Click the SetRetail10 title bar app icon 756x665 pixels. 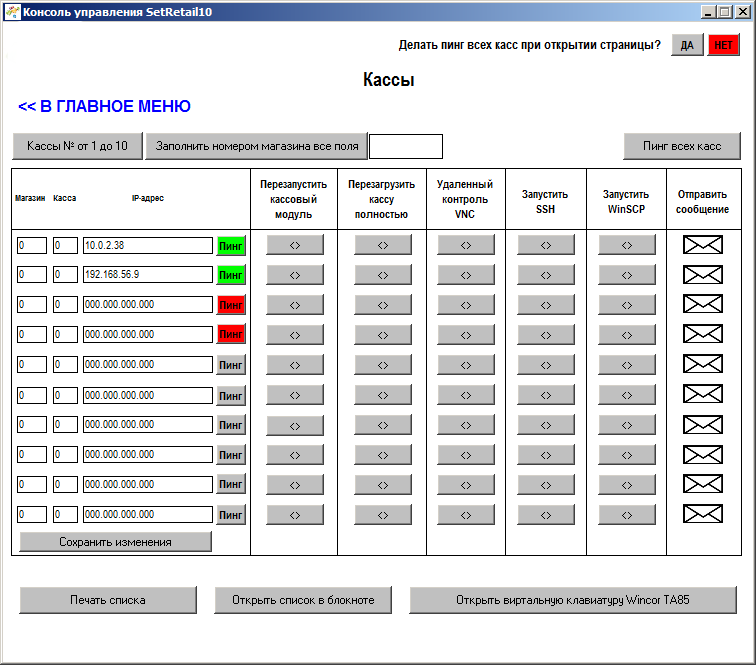tap(13, 12)
